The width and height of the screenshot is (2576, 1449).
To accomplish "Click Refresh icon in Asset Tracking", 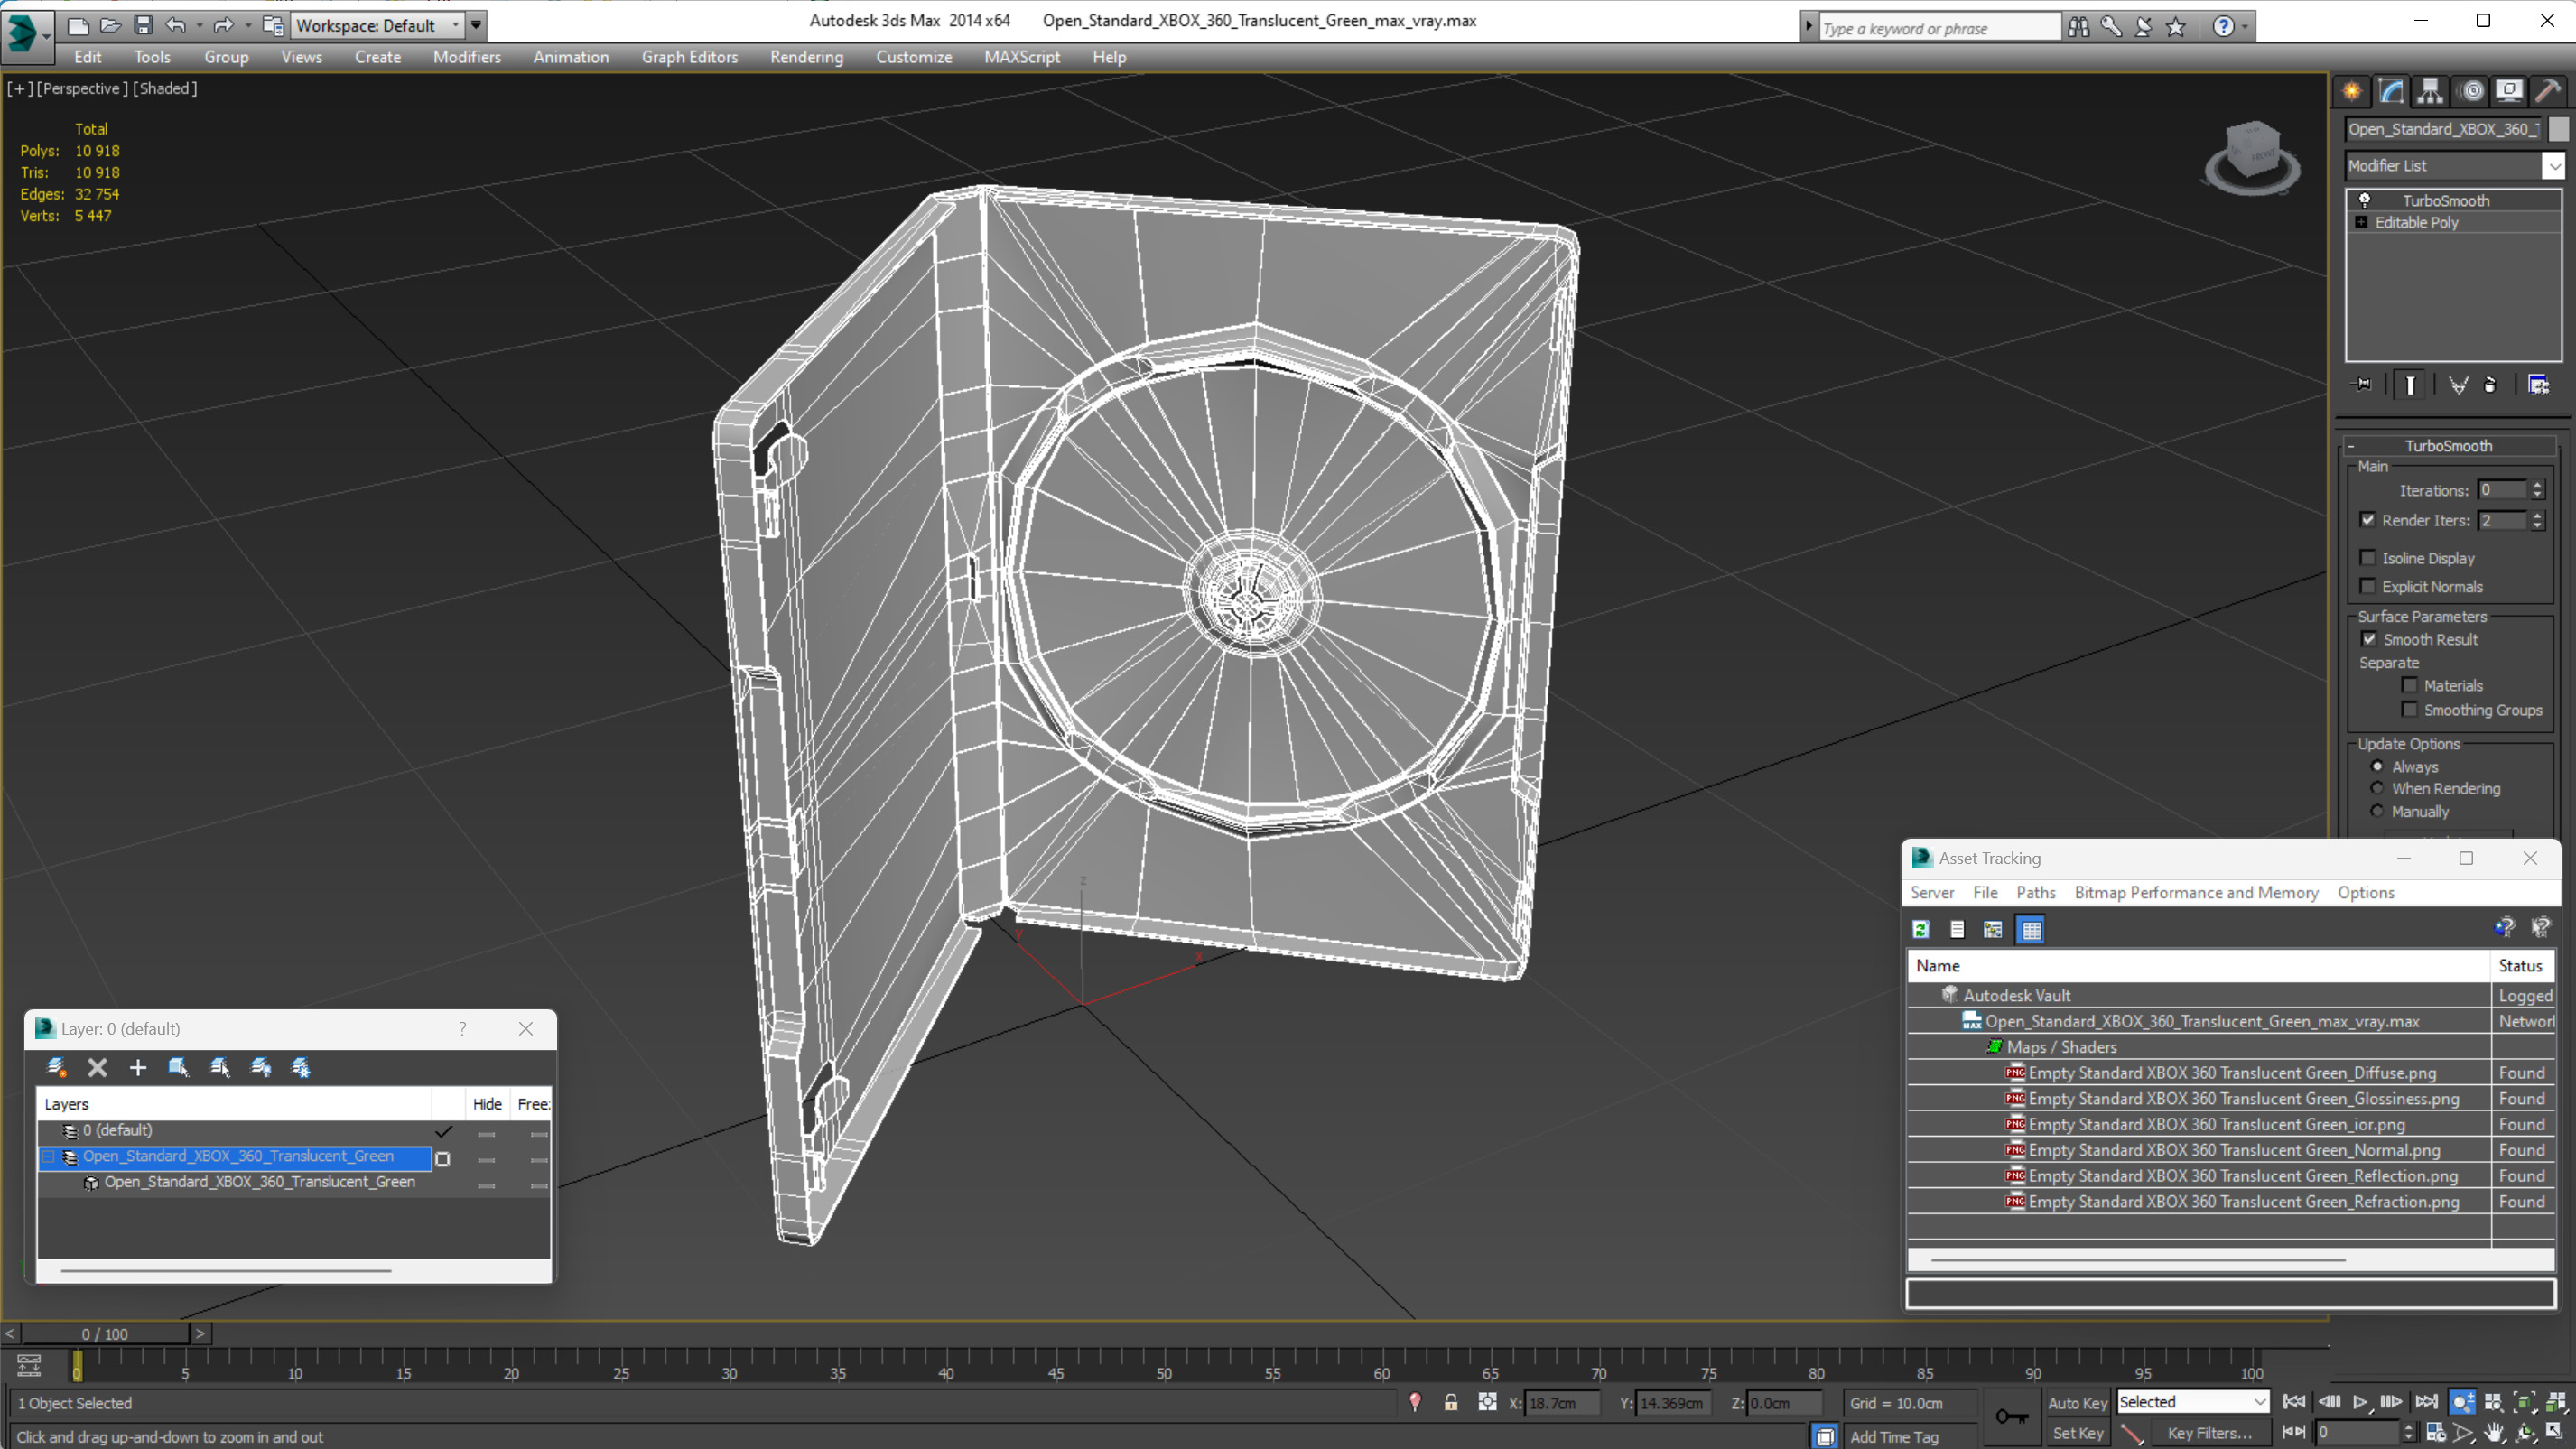I will [1920, 929].
